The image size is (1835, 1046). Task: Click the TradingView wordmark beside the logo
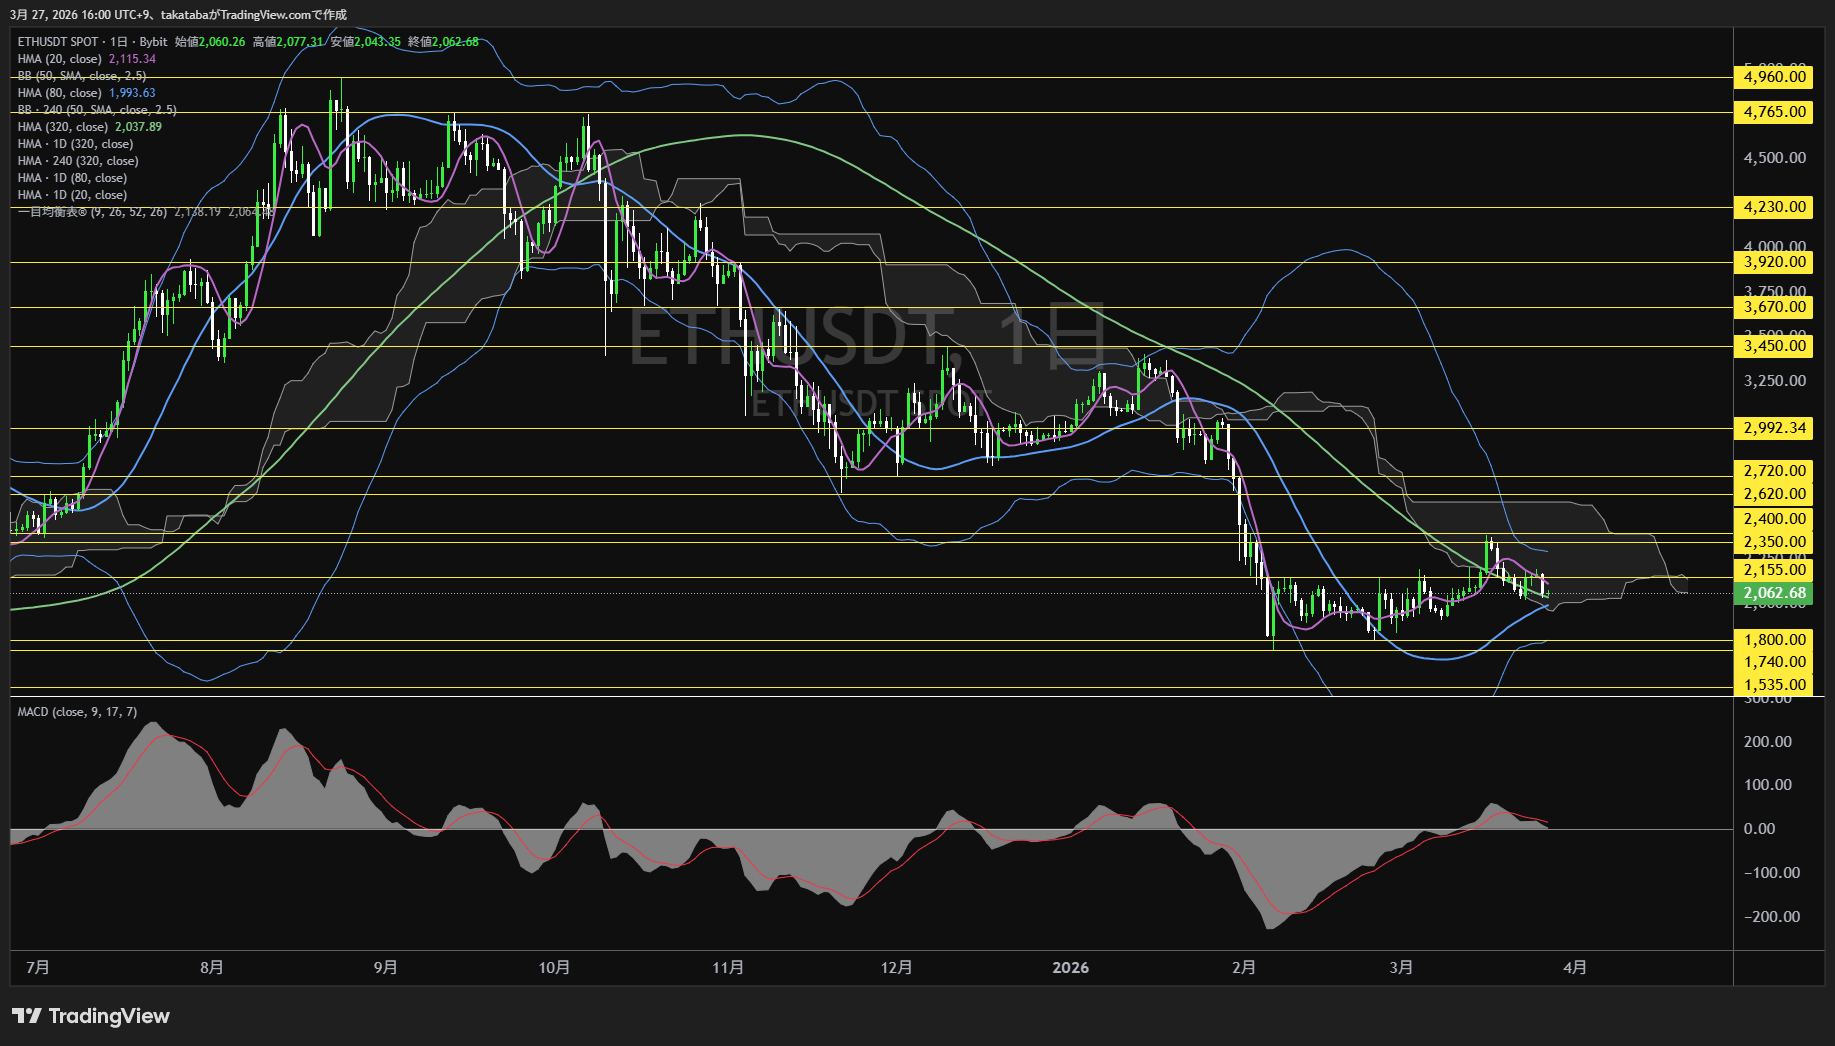tap(109, 1016)
